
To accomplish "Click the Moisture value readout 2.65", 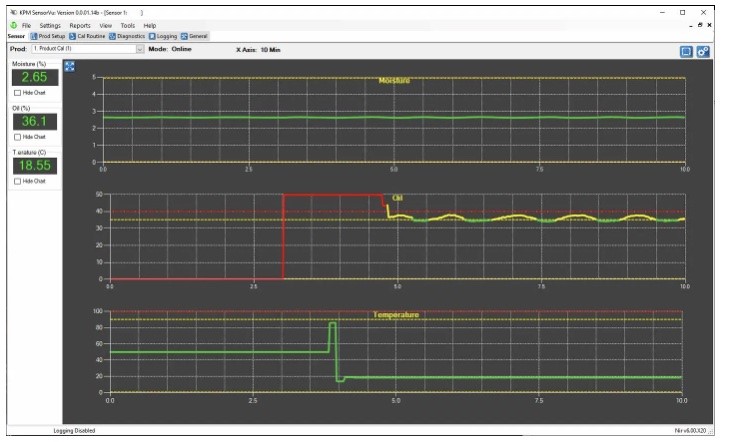I will (34, 77).
